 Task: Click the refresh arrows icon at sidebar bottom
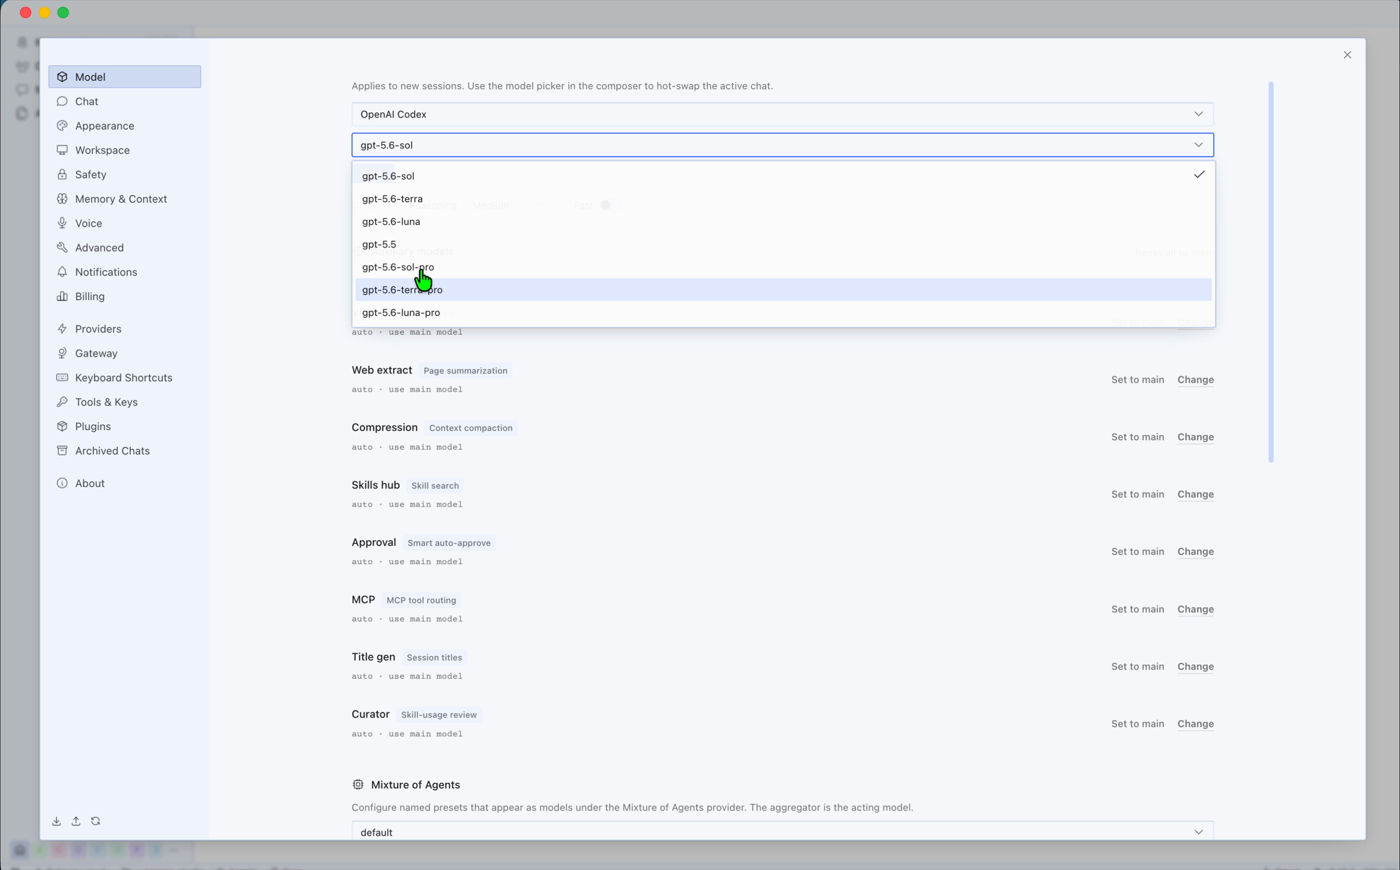[x=96, y=821]
